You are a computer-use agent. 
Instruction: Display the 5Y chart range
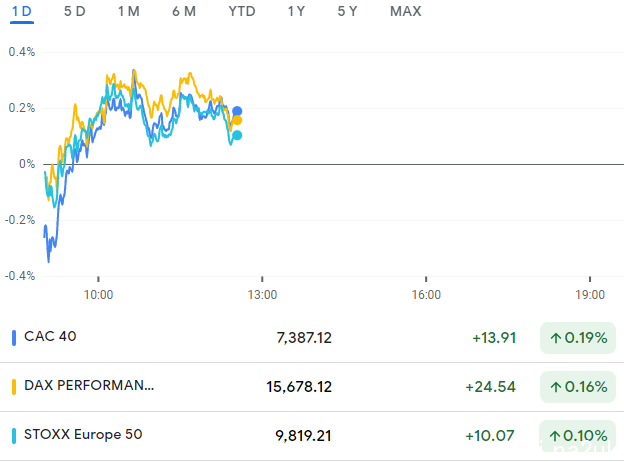point(347,12)
